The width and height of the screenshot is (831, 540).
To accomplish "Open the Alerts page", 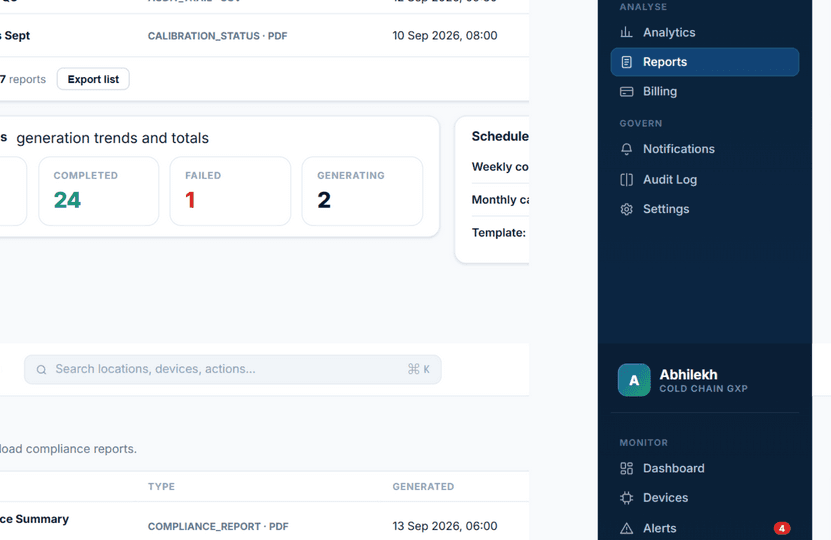I will pyautogui.click(x=704, y=528).
